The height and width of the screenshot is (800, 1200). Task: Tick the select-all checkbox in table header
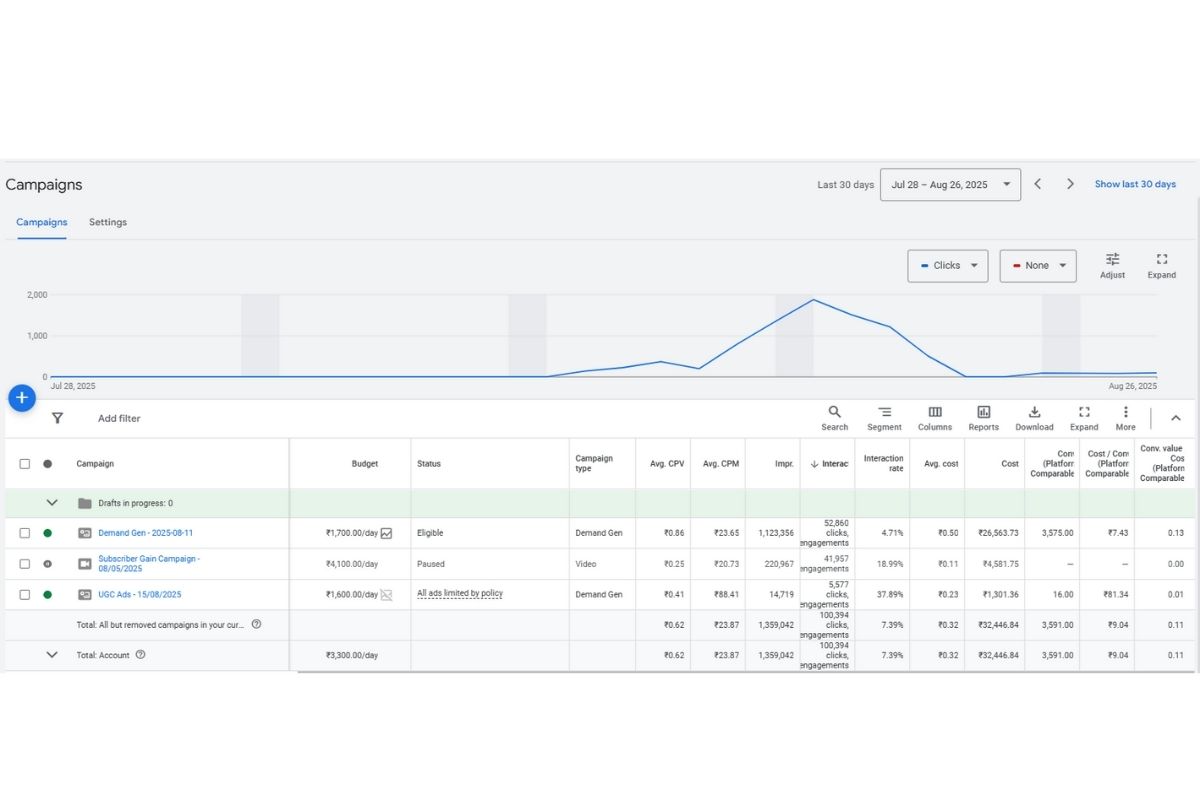pos(25,464)
